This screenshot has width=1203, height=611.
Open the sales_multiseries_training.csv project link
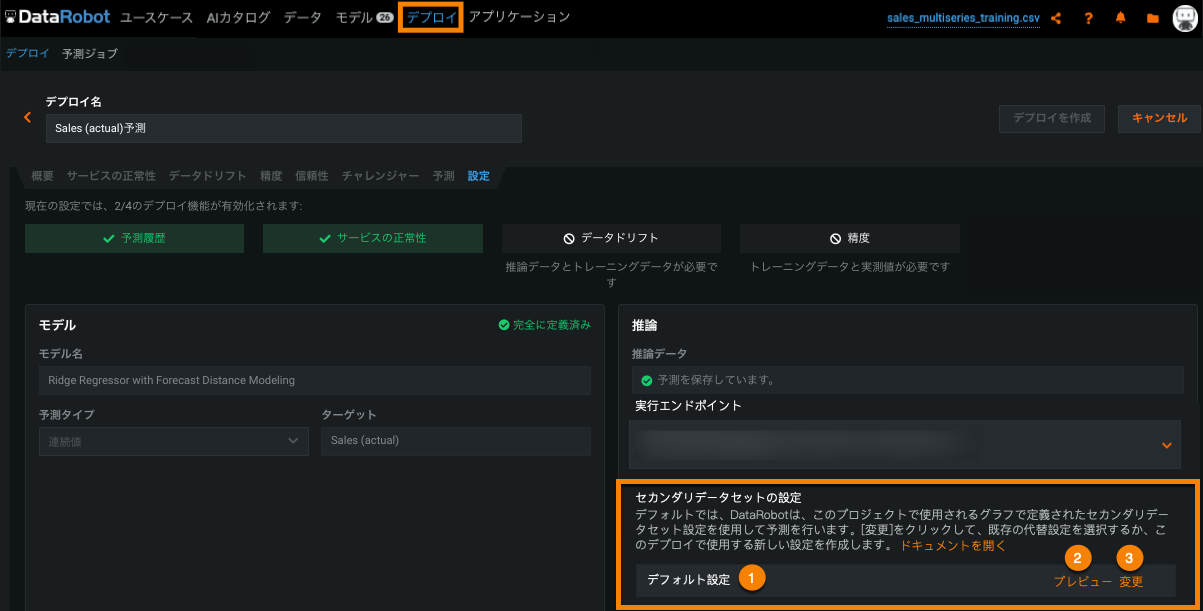coord(962,18)
